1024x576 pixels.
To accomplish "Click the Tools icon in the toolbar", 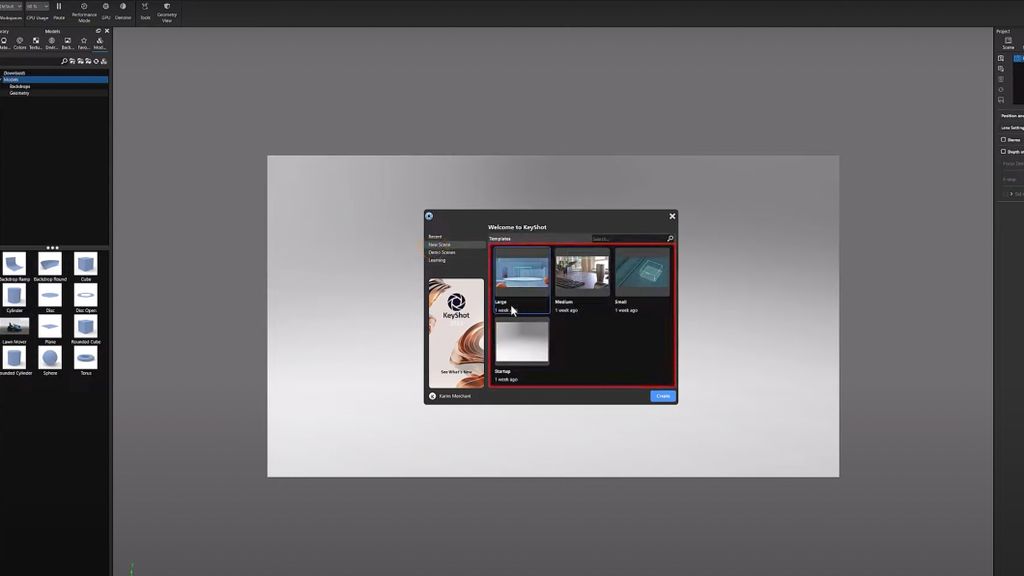I will click(144, 10).
